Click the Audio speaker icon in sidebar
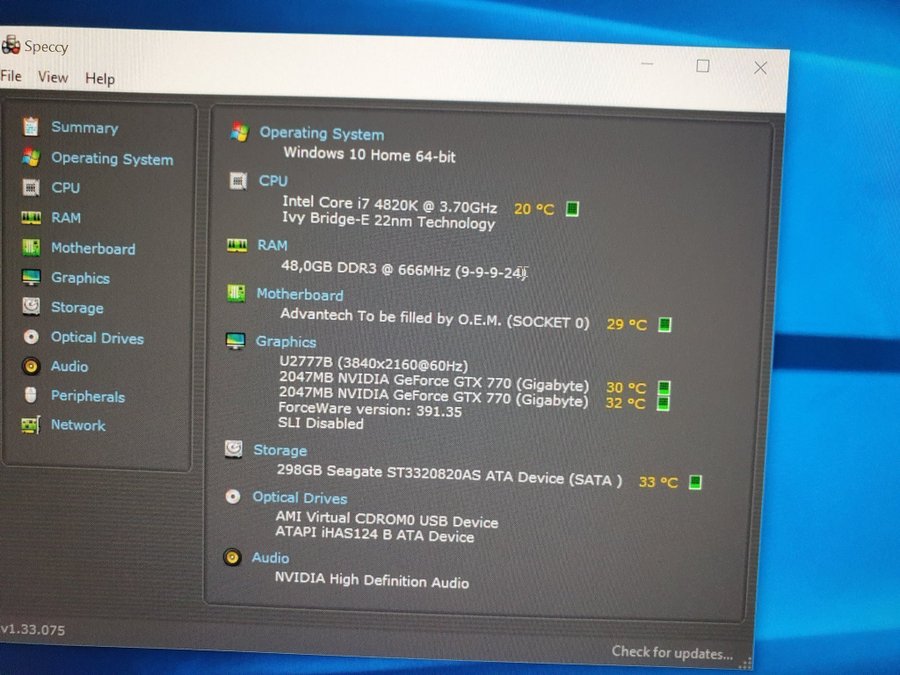900x675 pixels. [x=31, y=366]
